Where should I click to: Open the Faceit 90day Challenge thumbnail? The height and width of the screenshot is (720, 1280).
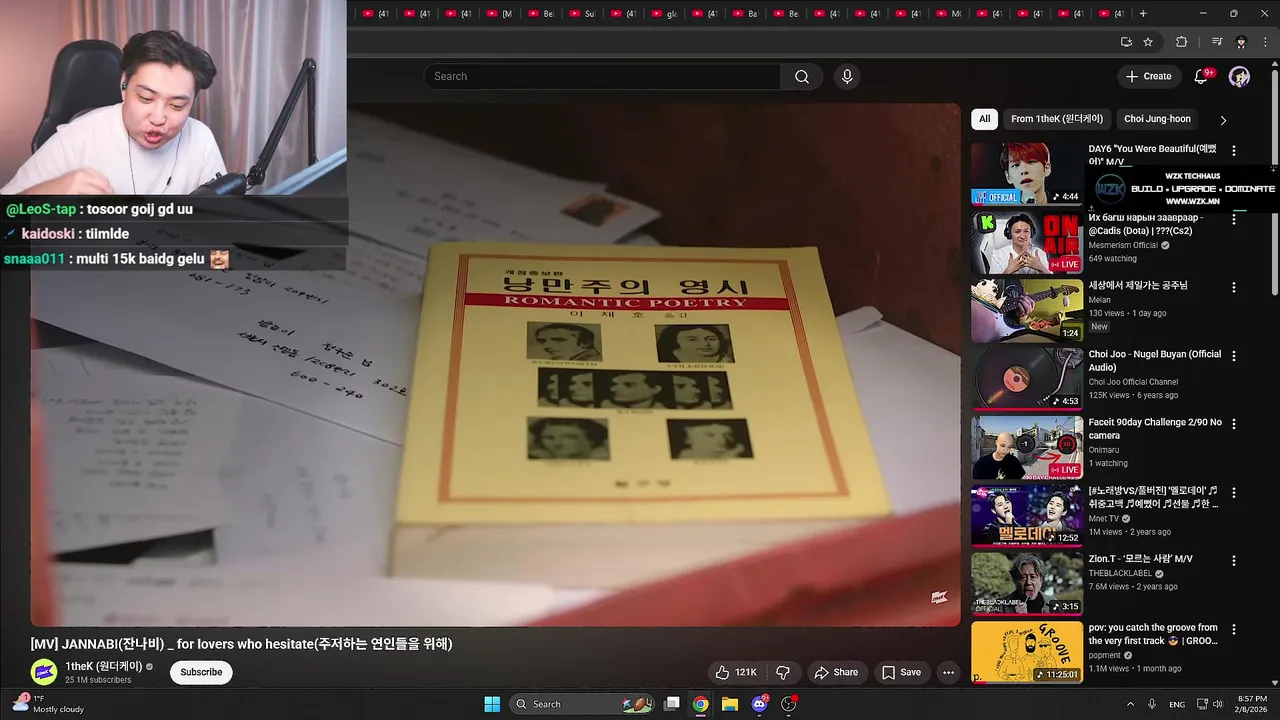pyautogui.click(x=1027, y=447)
